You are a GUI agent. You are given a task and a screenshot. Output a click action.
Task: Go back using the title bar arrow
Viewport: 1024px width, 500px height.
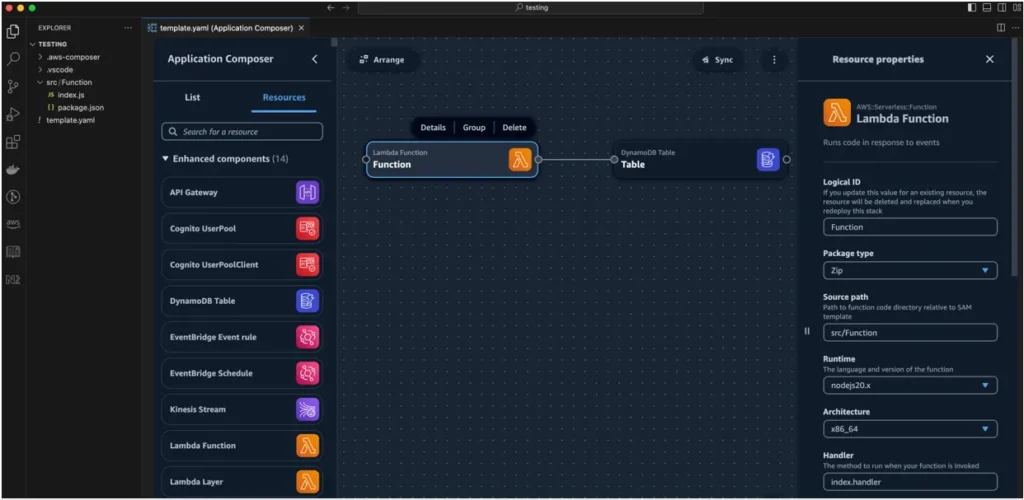330,8
